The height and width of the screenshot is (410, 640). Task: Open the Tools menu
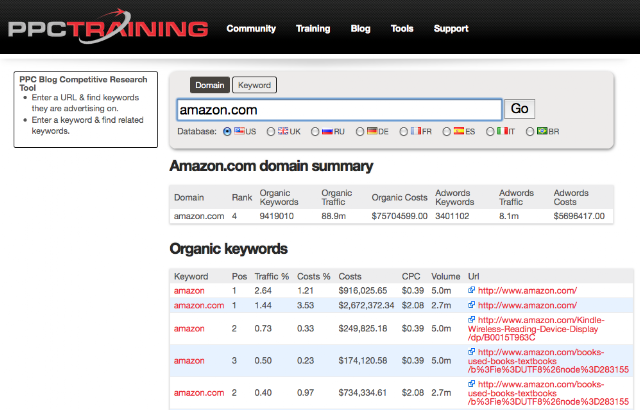[x=402, y=29]
